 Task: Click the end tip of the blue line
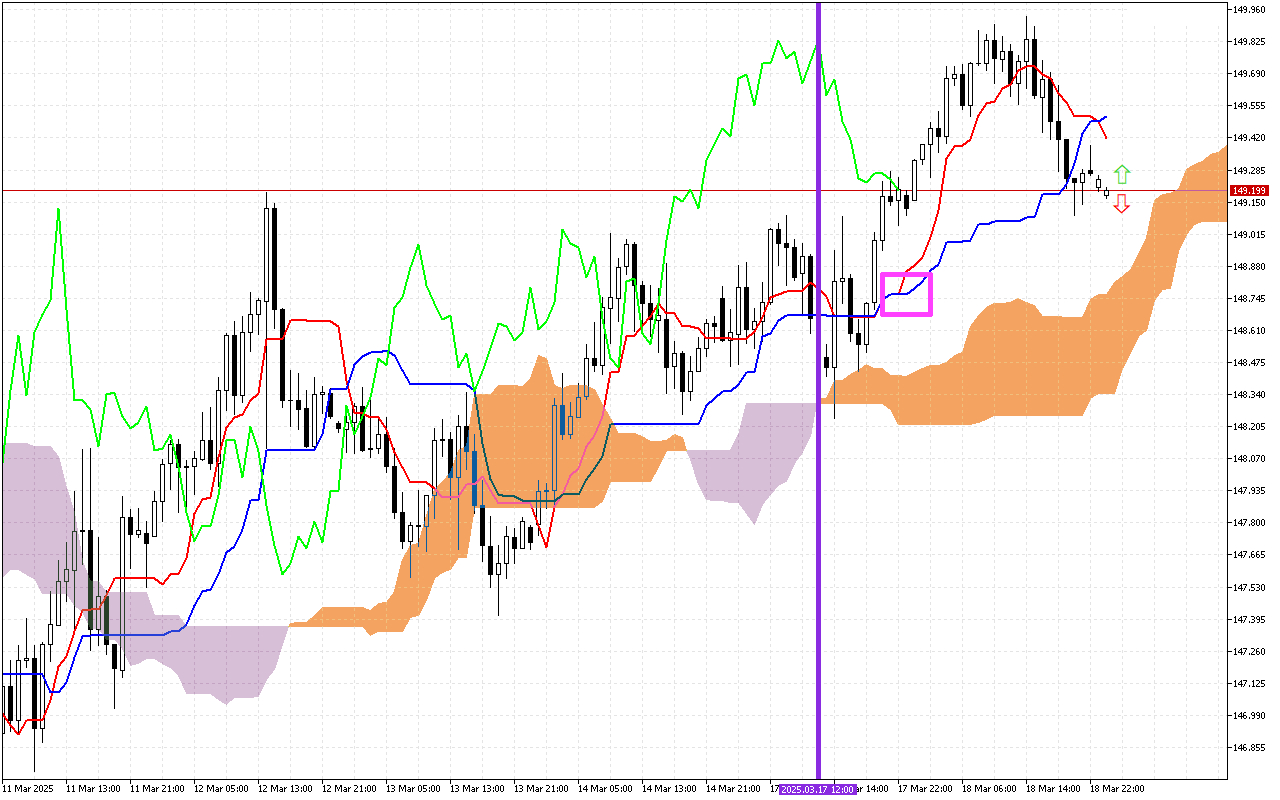[1106, 117]
